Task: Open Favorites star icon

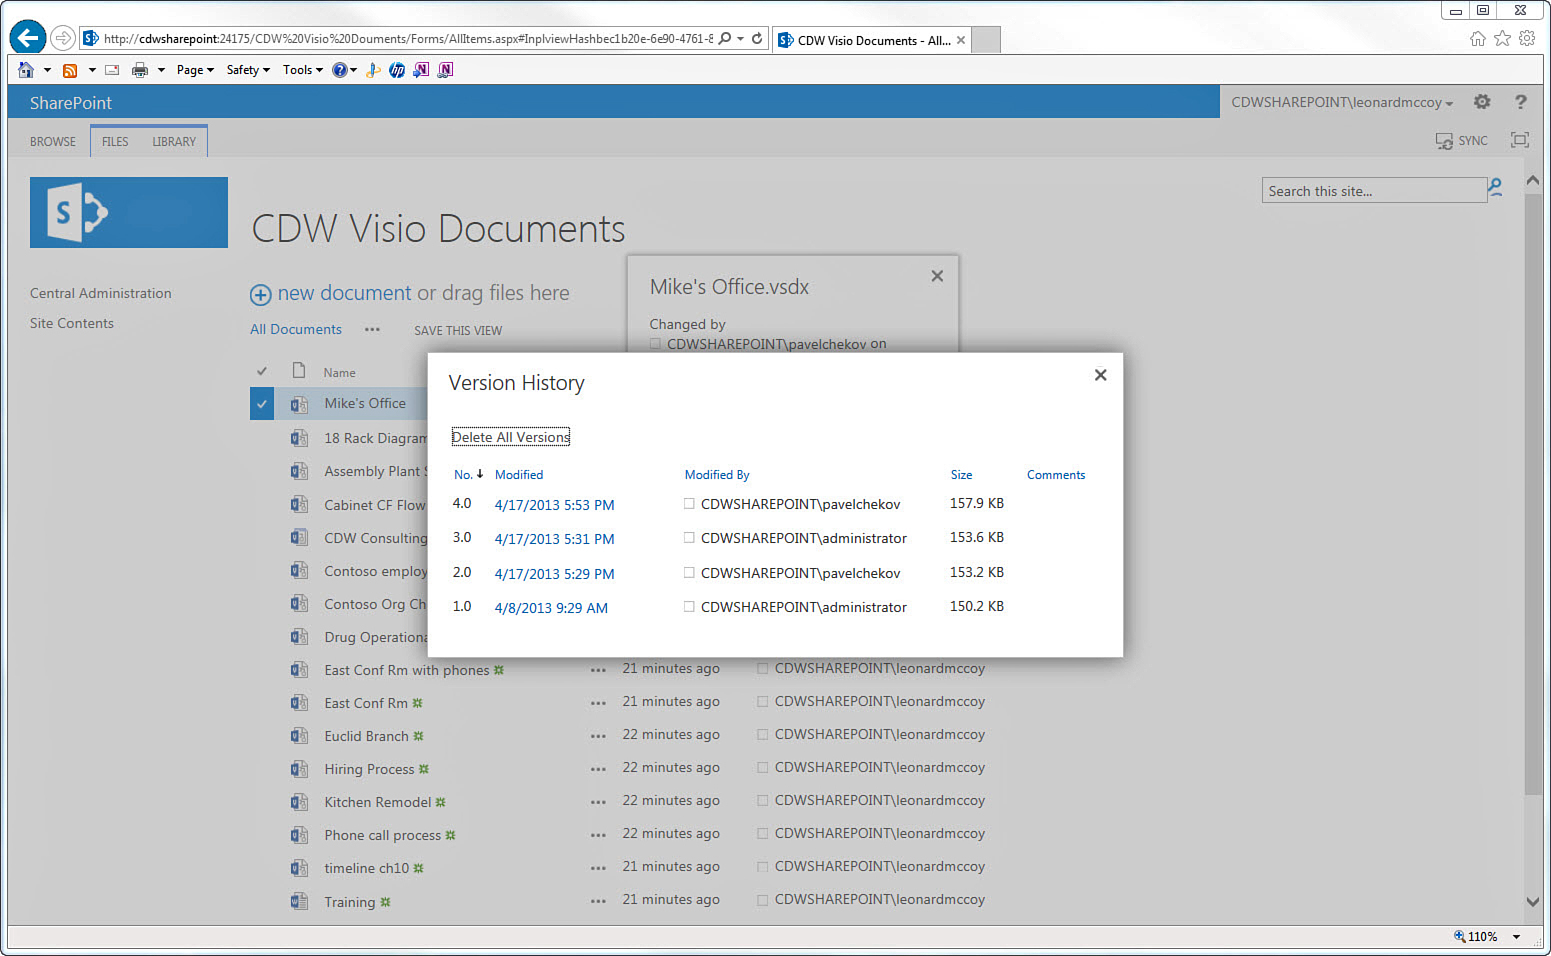Action: (1502, 38)
